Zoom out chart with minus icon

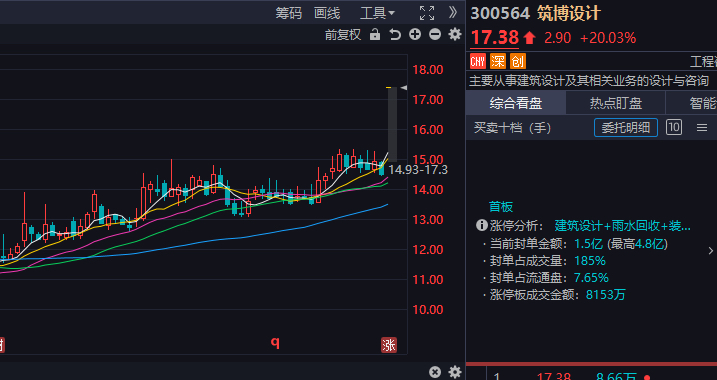click(435, 34)
